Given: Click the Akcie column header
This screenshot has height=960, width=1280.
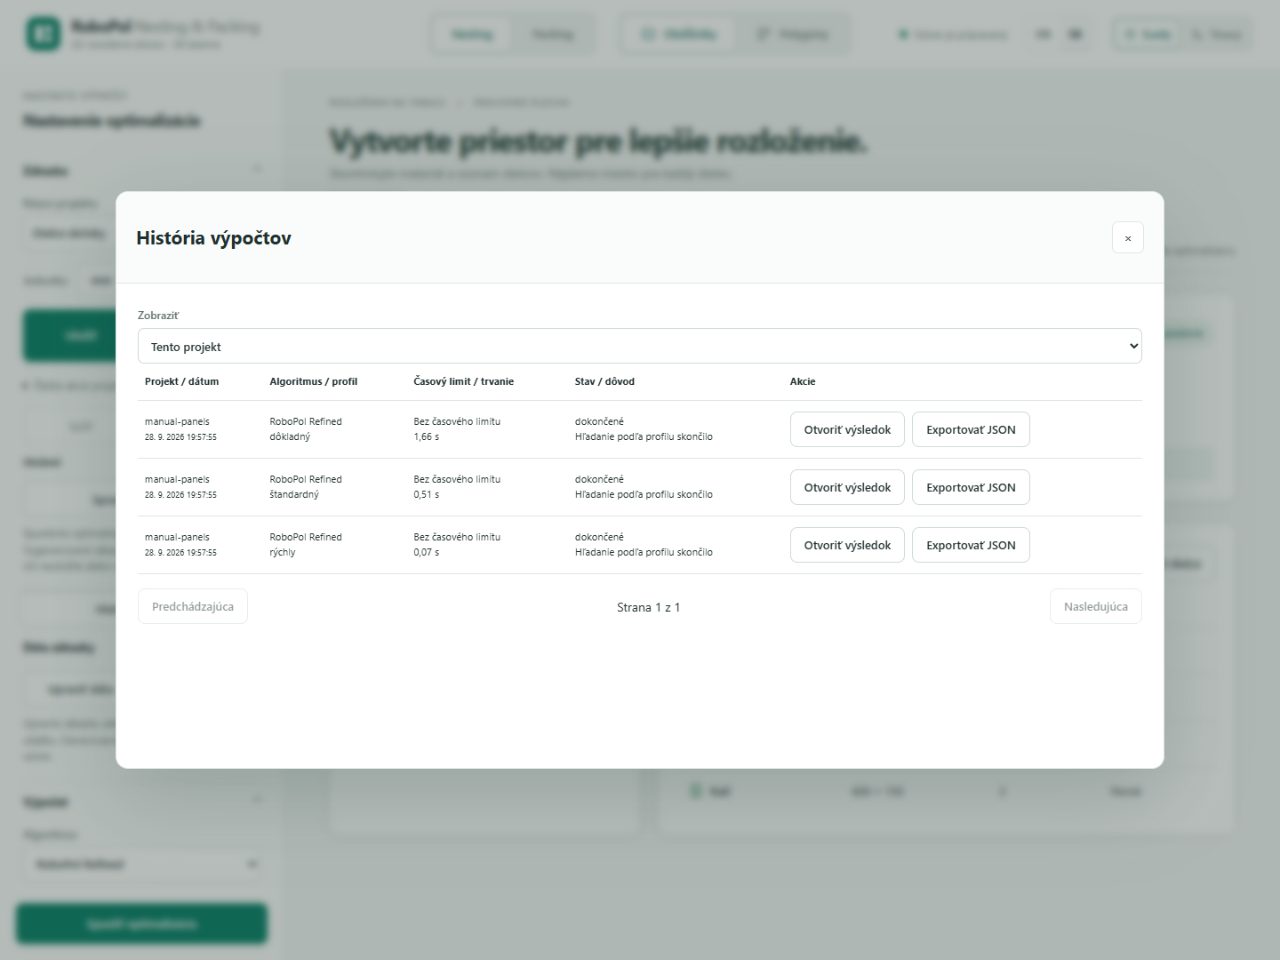Looking at the screenshot, I should (802, 382).
